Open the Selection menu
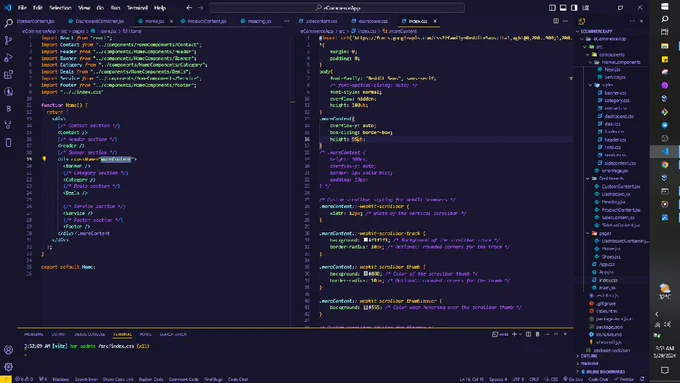 [x=60, y=7]
